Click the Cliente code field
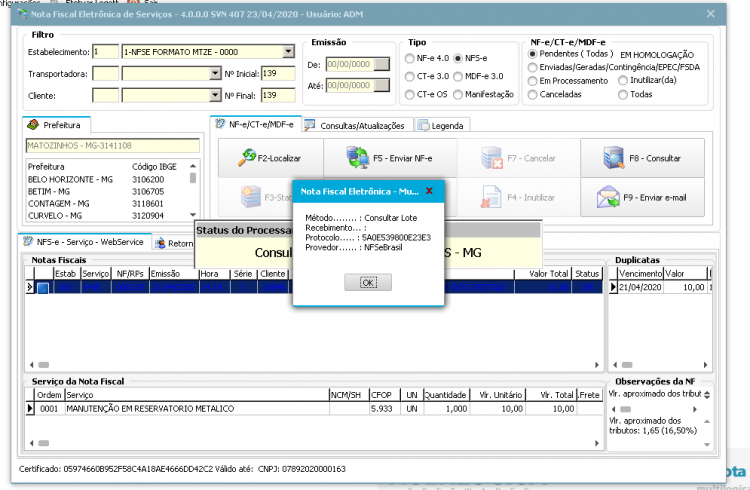Screen dimensions: 750x490 [x=105, y=95]
